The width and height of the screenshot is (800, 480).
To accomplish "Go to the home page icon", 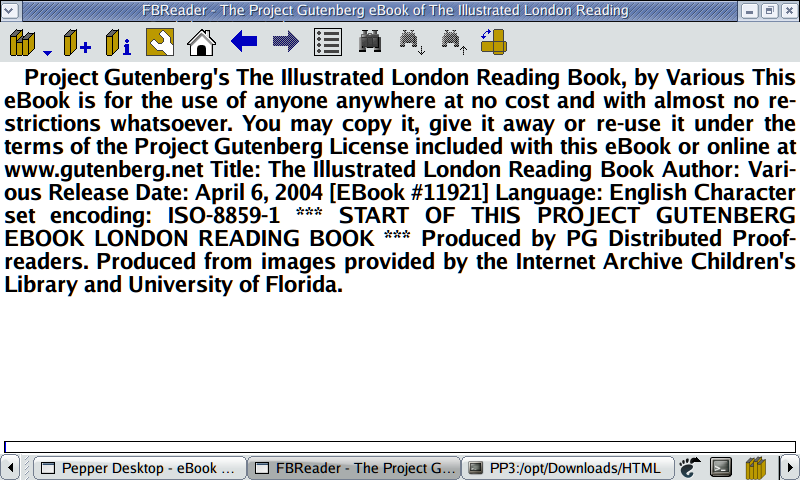I will click(x=202, y=42).
